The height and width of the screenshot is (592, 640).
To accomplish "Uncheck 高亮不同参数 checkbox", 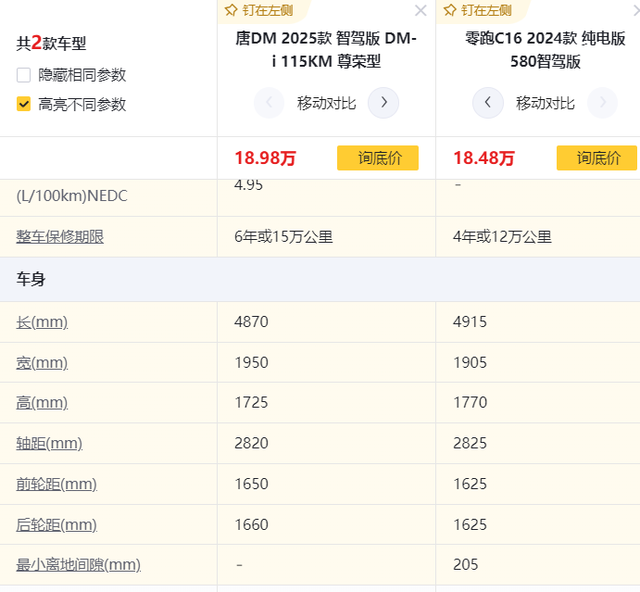I will pos(24,104).
